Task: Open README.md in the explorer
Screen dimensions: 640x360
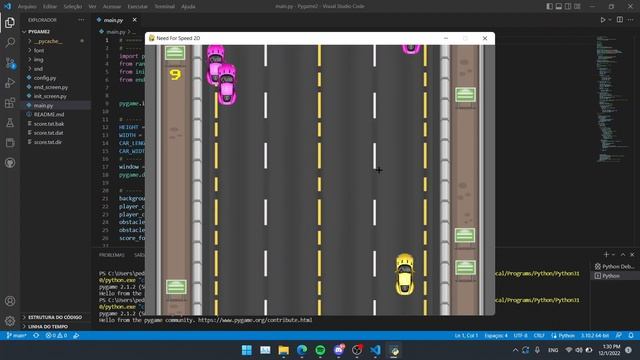Action: pyautogui.click(x=49, y=115)
